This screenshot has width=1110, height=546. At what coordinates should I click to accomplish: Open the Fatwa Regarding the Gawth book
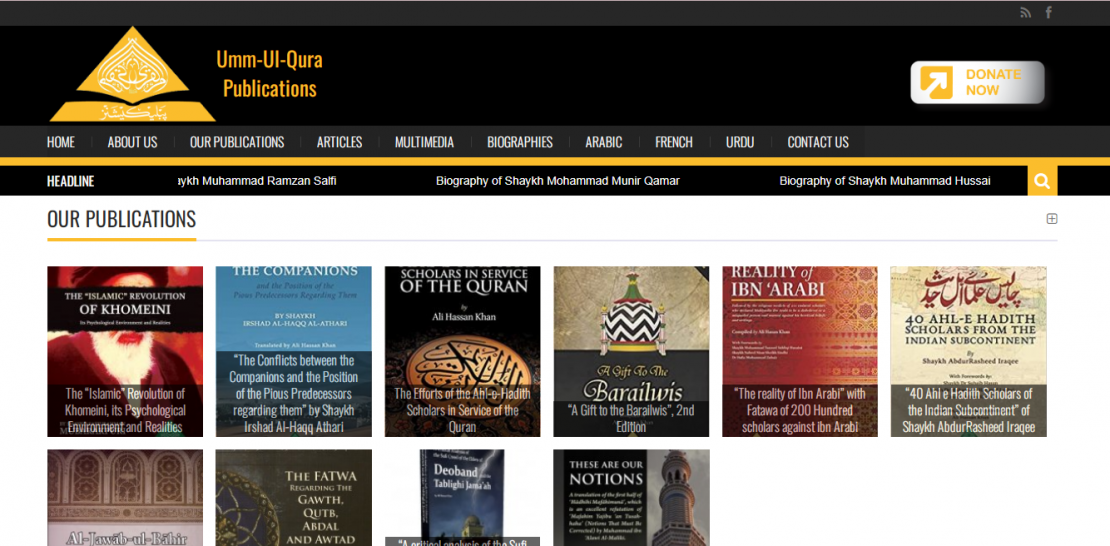pos(294,498)
